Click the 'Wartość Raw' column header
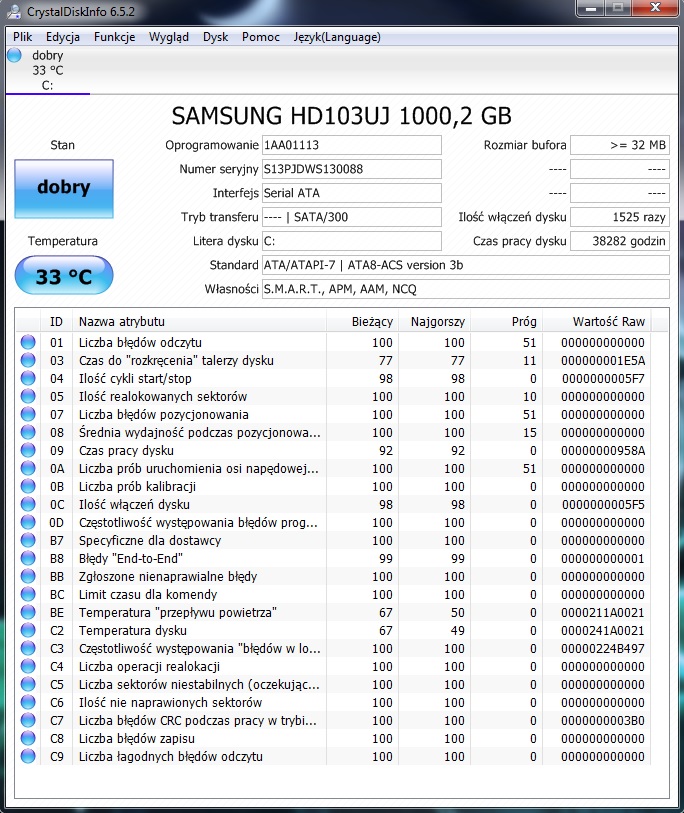The height and width of the screenshot is (813, 684). 596,321
